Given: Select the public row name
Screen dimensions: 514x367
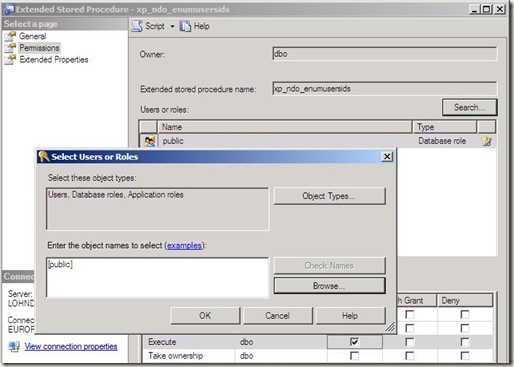Looking at the screenshot, I should pyautogui.click(x=173, y=141).
